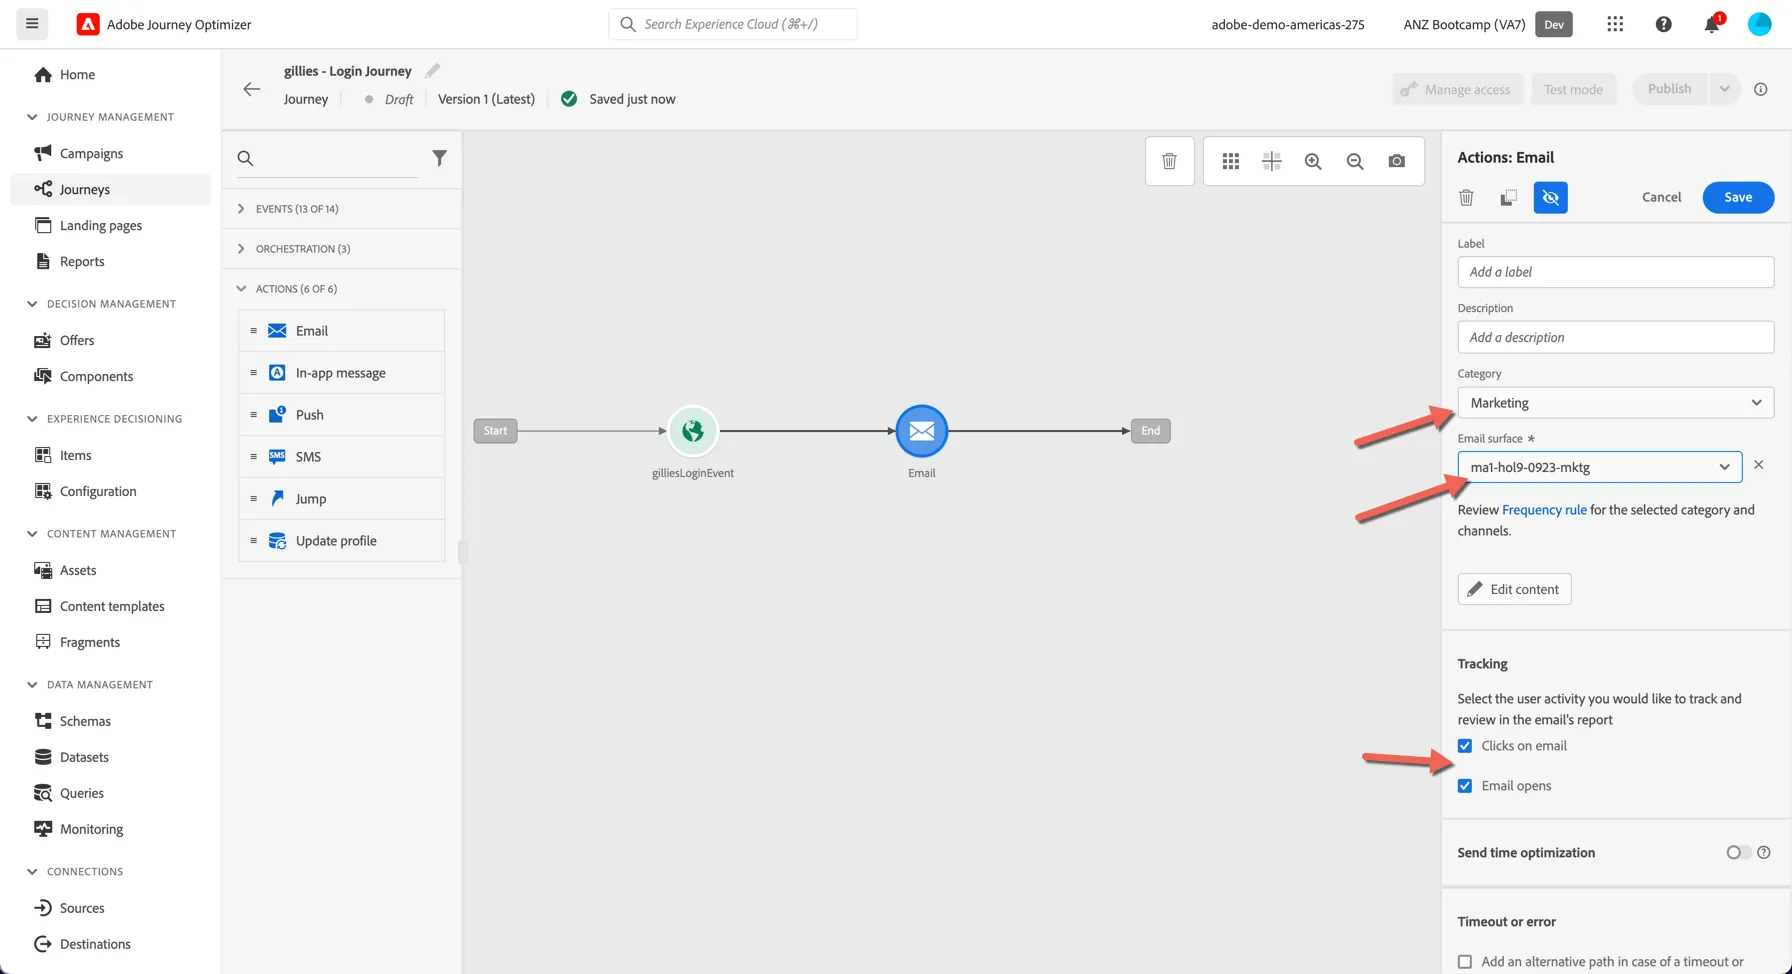The height and width of the screenshot is (974, 1792).
Task: Open the hamburger navigation menu
Action: click(32, 24)
